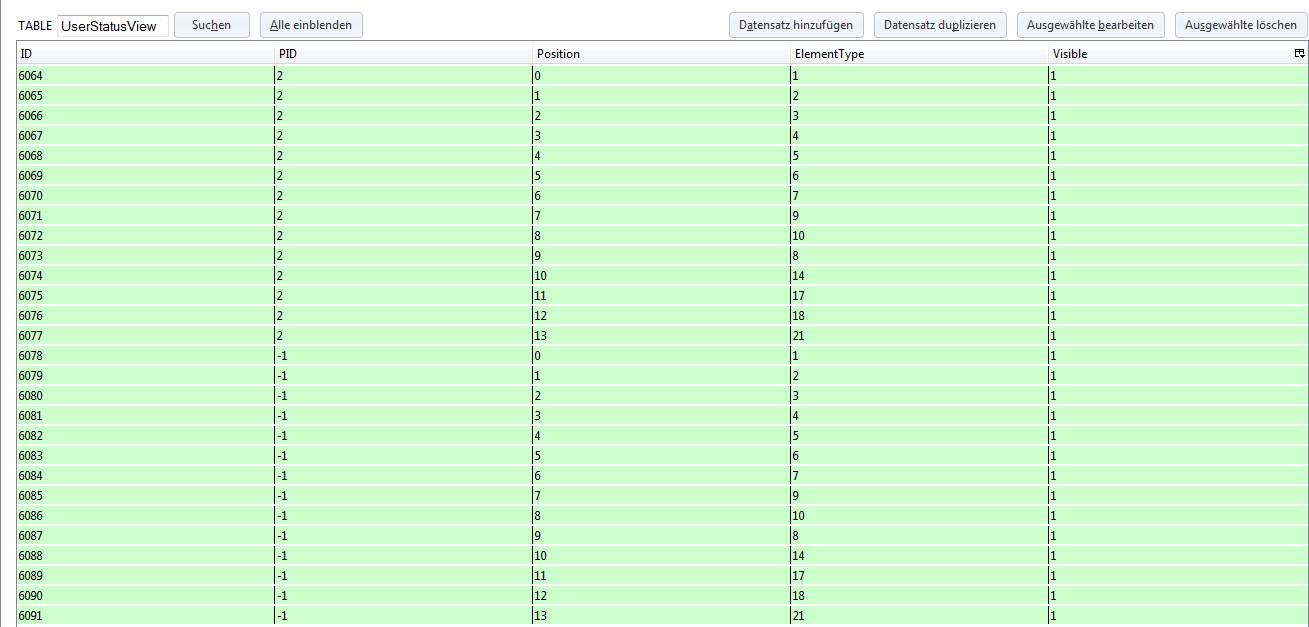Image resolution: width=1309 pixels, height=627 pixels.
Task: Select row with ID 6090
Action: (661, 596)
